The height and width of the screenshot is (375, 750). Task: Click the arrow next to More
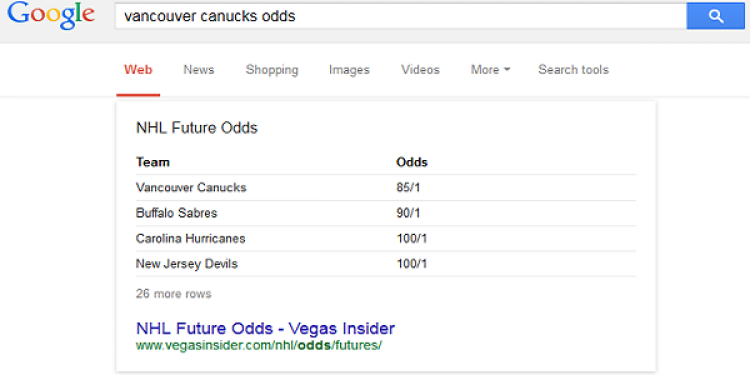(x=507, y=70)
